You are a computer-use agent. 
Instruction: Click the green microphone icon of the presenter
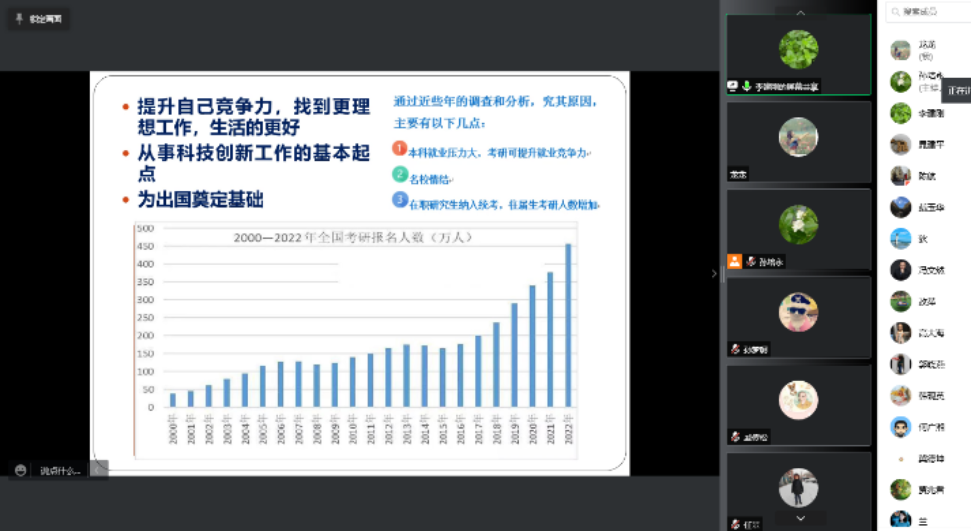click(x=746, y=86)
